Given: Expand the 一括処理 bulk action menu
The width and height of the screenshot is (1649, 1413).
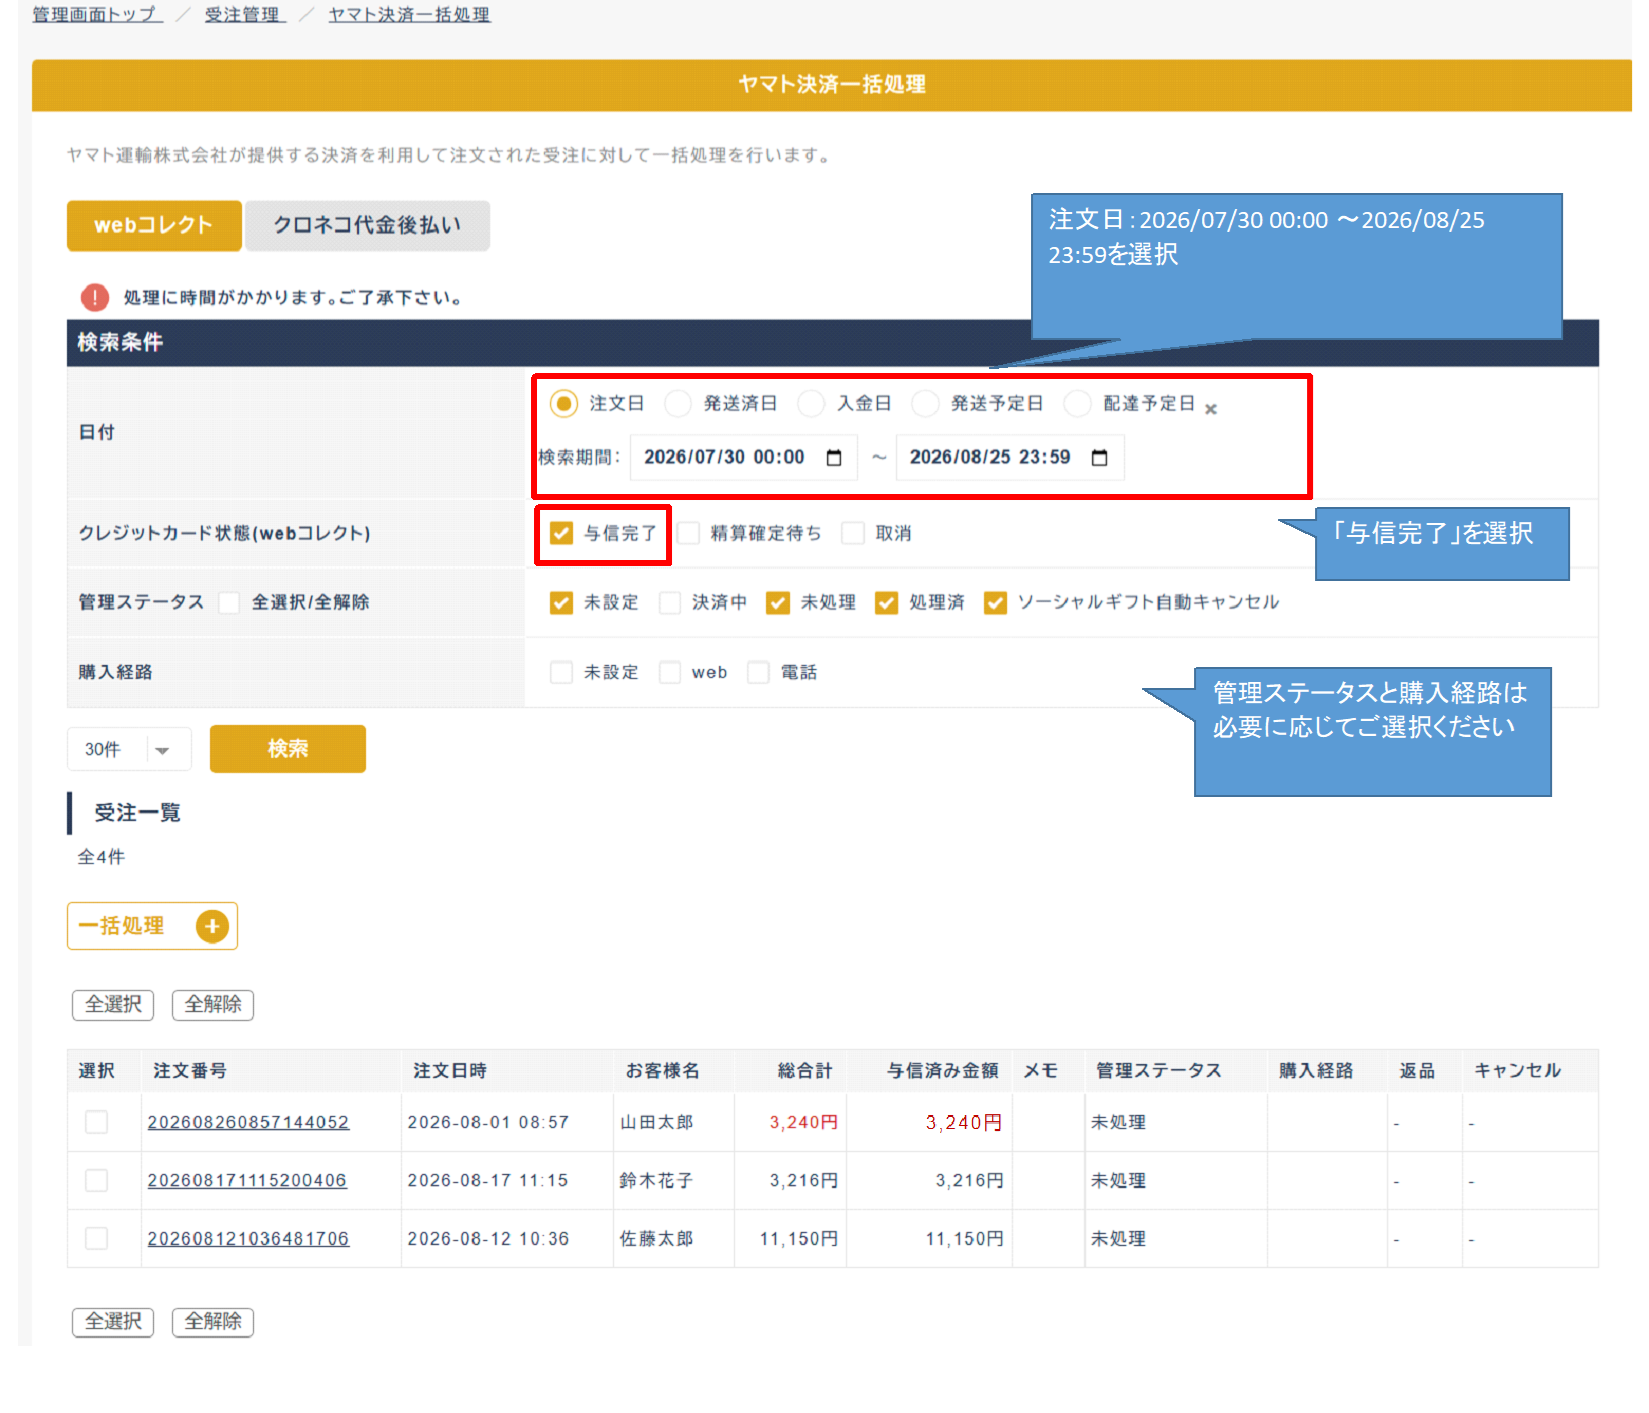Looking at the screenshot, I should 152,926.
